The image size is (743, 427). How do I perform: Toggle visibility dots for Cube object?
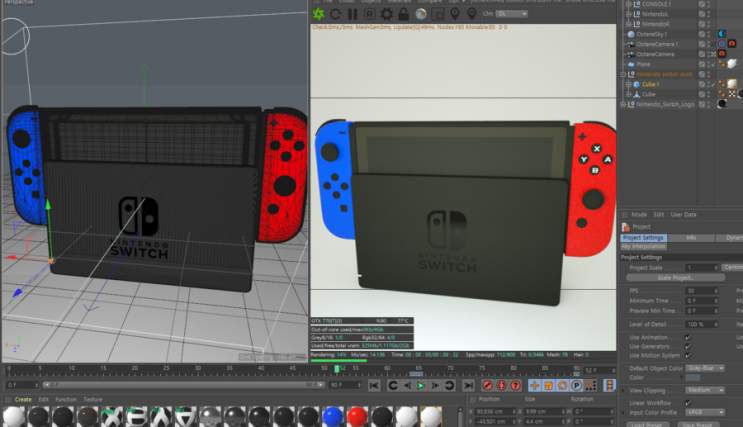click(709, 94)
